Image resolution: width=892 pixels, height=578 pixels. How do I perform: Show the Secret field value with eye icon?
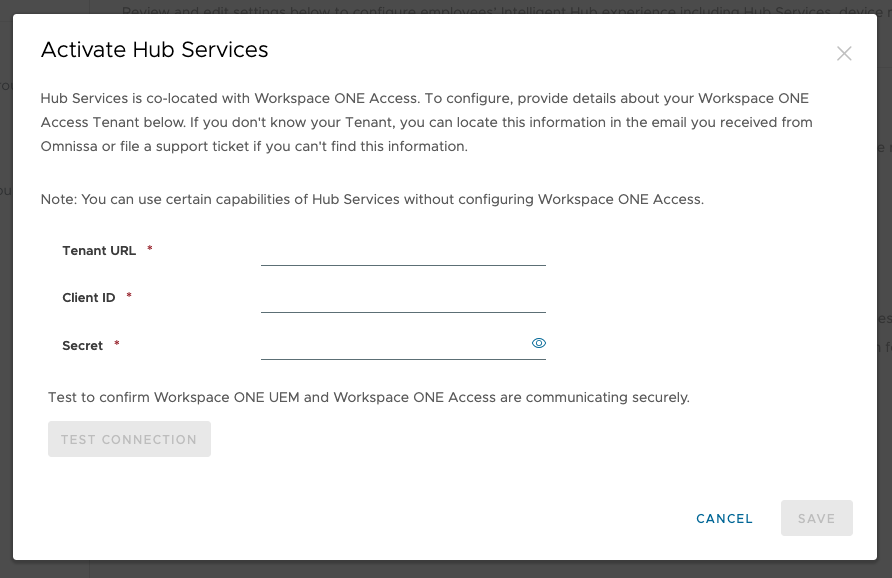pyautogui.click(x=539, y=343)
